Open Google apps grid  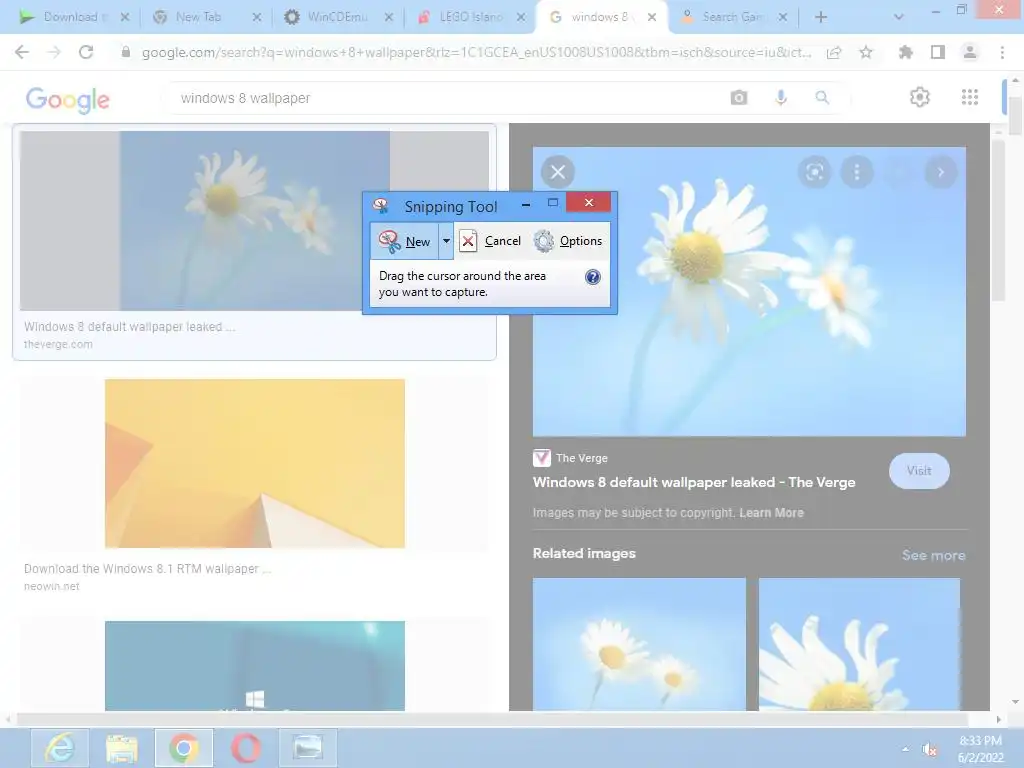click(970, 97)
